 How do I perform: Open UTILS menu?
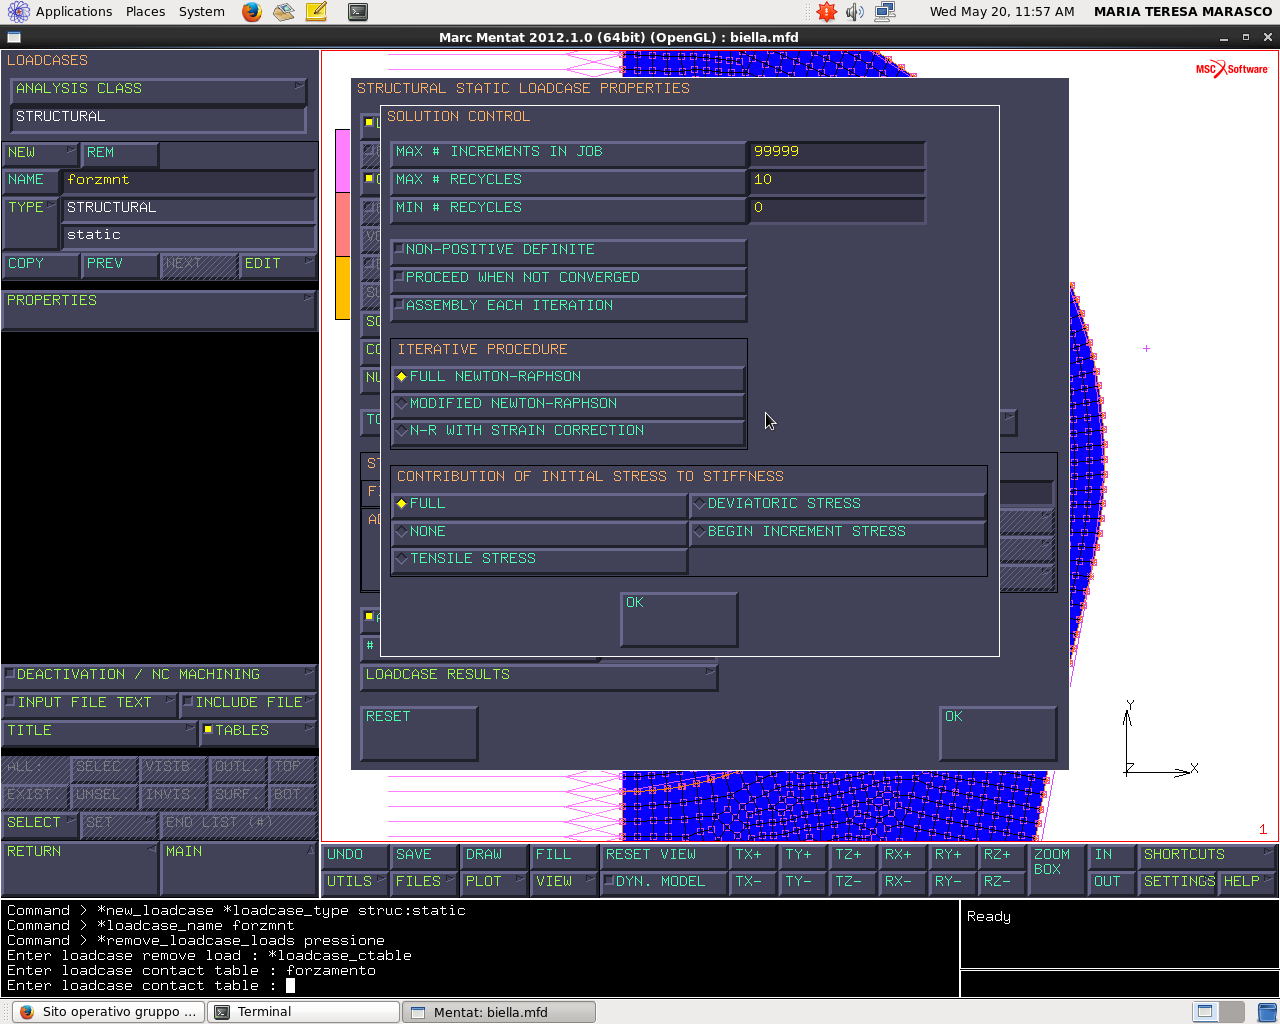tap(356, 882)
